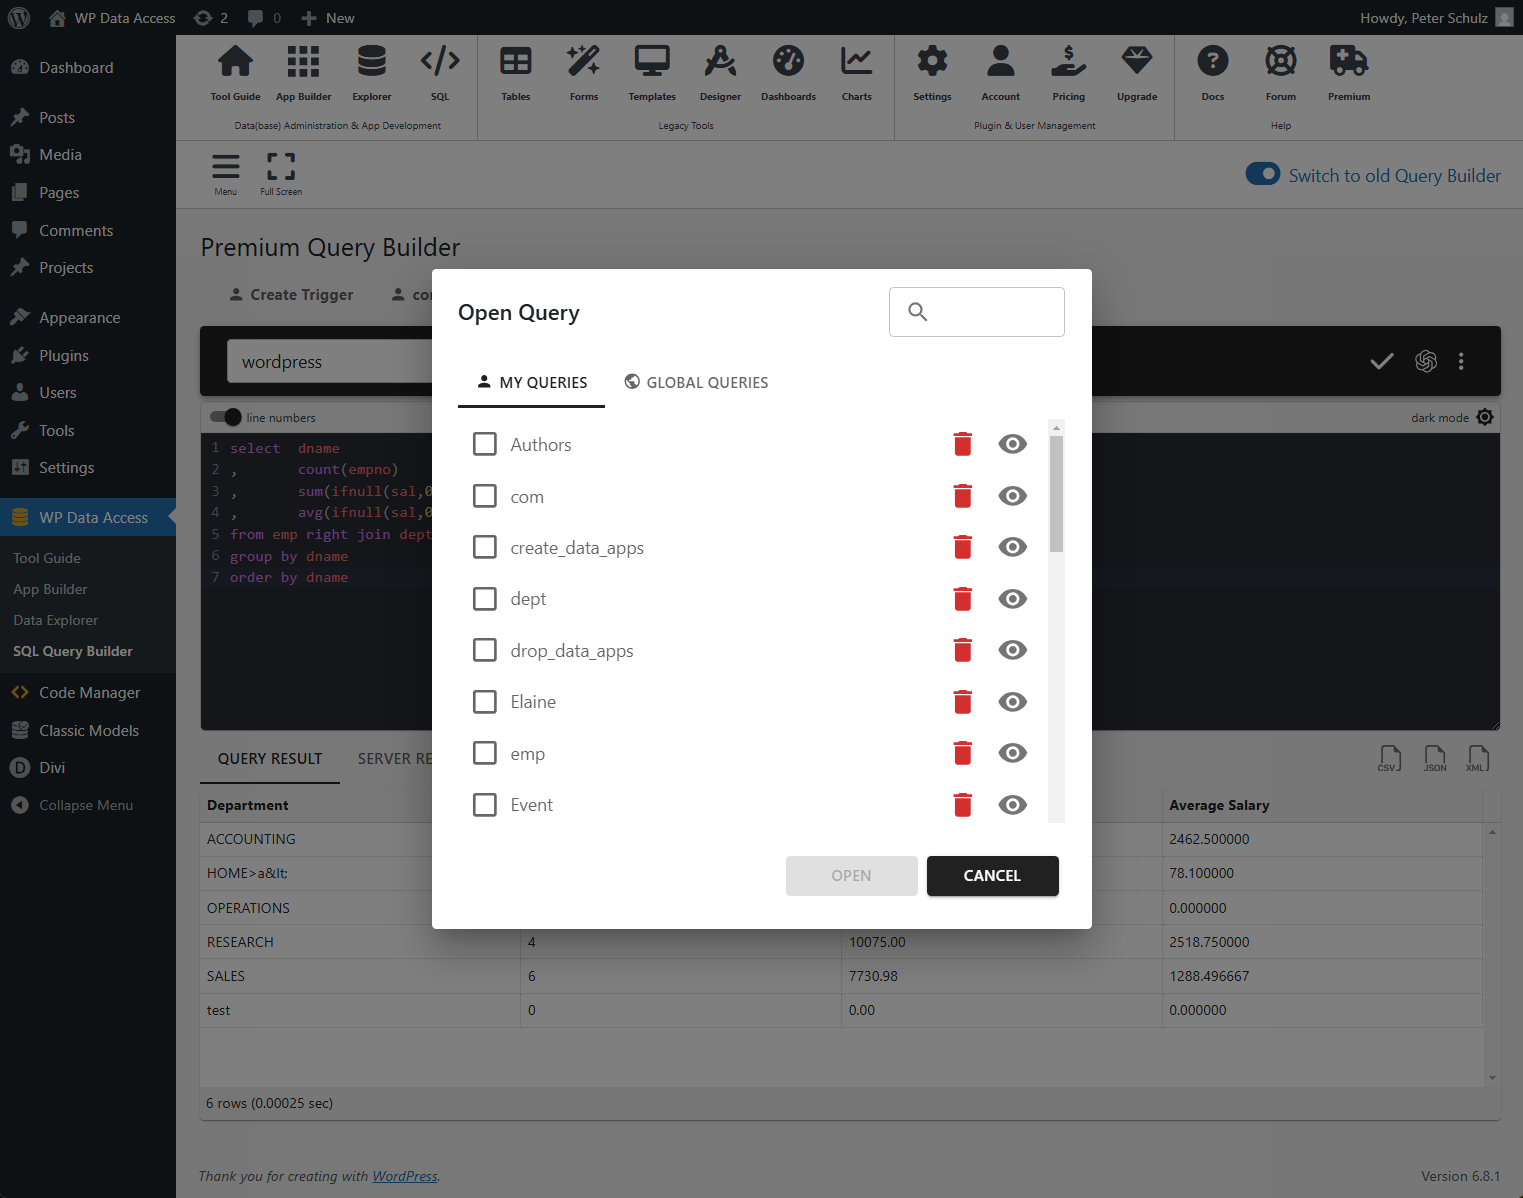Open the Explorer database icon
1523x1198 pixels.
371,61
